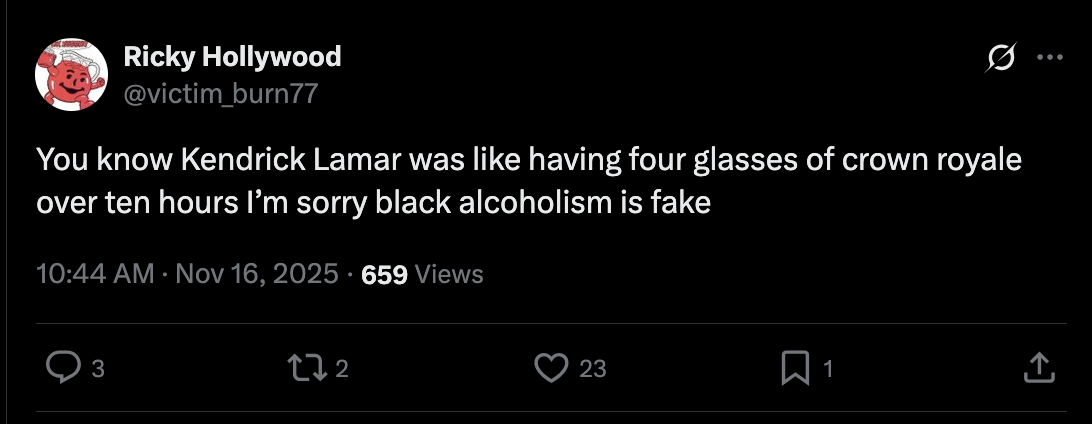
Task: Click the 10:44 AM timestamp
Action: coord(95,274)
